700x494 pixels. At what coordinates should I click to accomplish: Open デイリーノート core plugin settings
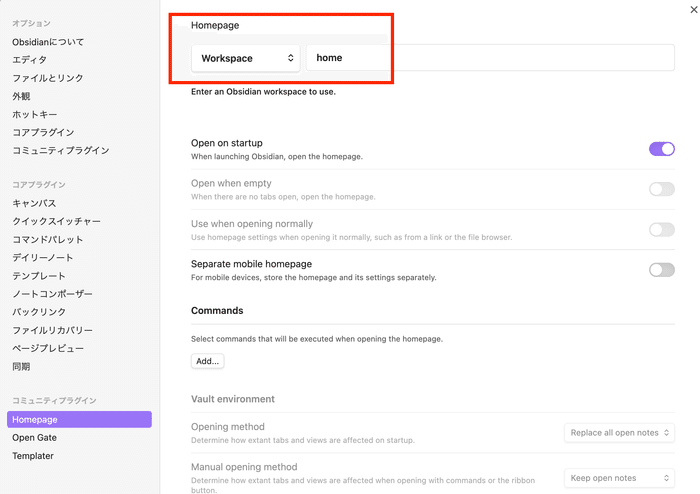[x=41, y=258]
